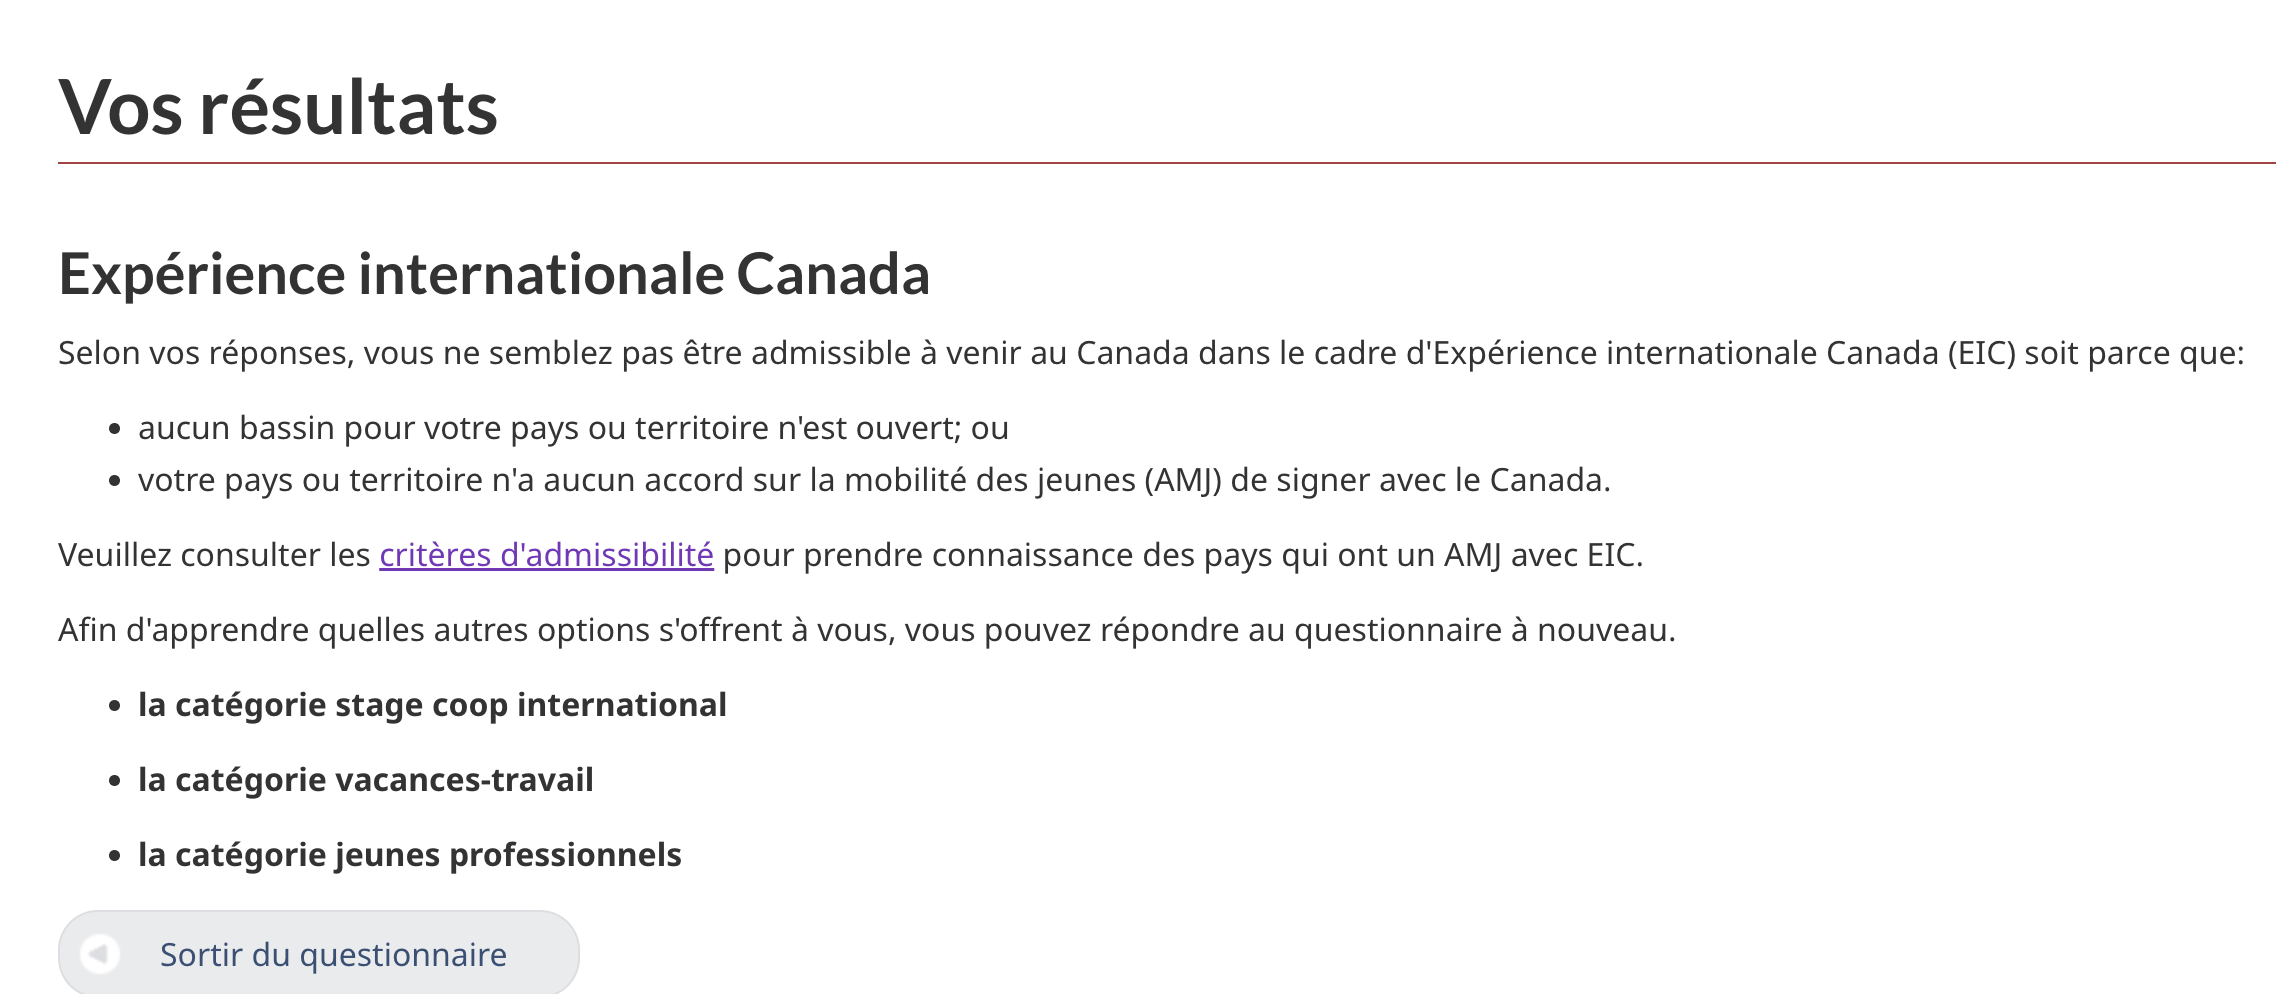Click the bullet dot before aucun bassin
Viewport: 2276px width, 994px height.
(x=115, y=429)
